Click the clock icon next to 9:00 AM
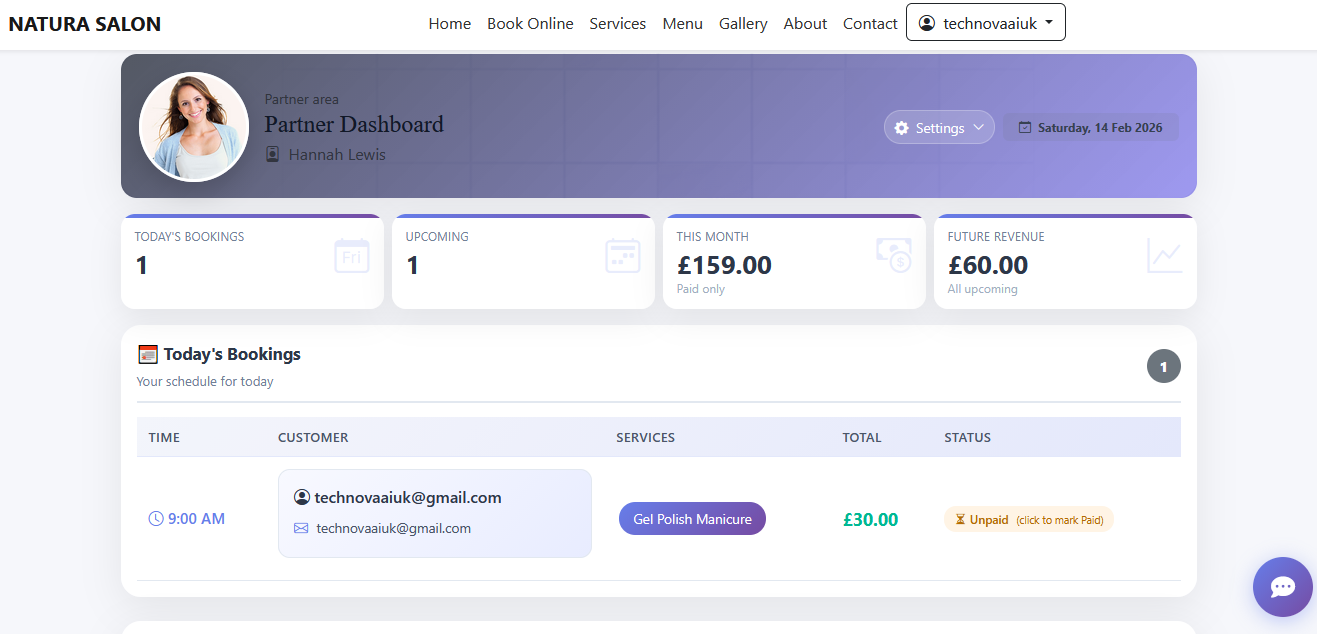The width and height of the screenshot is (1317, 634). click(155, 518)
